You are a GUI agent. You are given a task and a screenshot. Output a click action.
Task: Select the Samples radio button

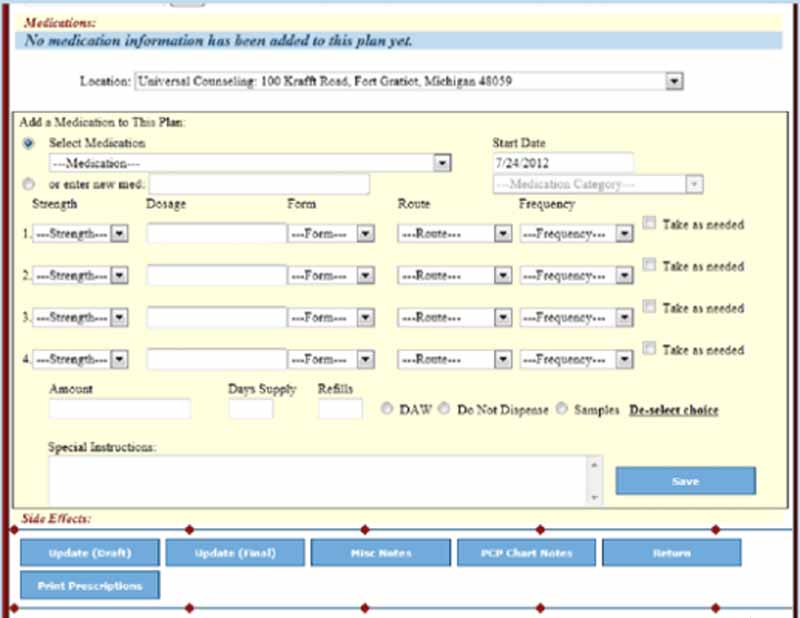562,409
